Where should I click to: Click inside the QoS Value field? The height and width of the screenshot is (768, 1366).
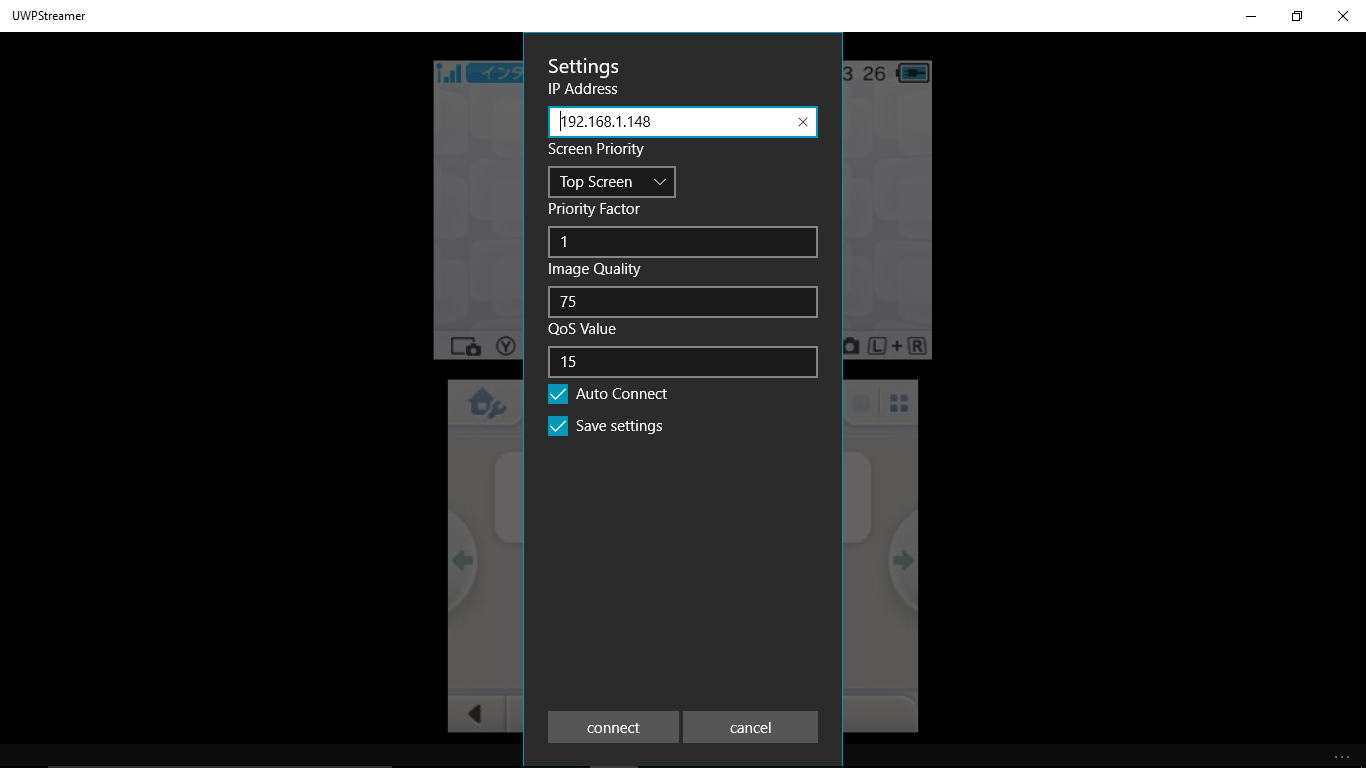[x=682, y=361]
